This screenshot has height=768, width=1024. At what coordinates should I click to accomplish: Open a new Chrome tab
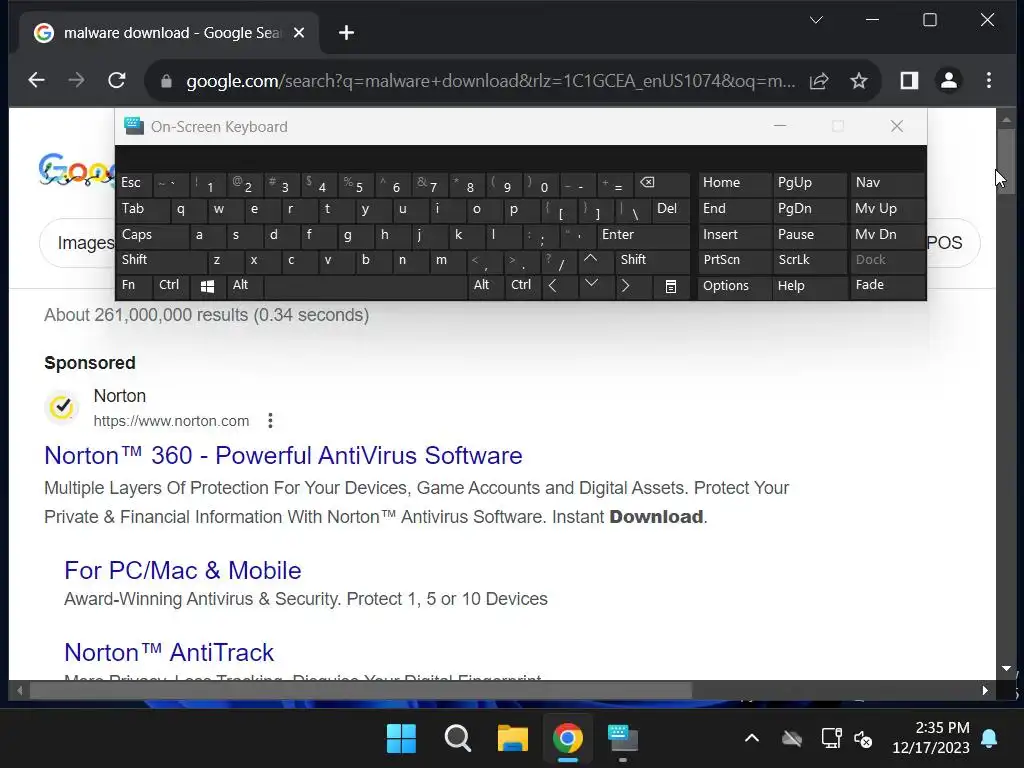[x=346, y=33]
